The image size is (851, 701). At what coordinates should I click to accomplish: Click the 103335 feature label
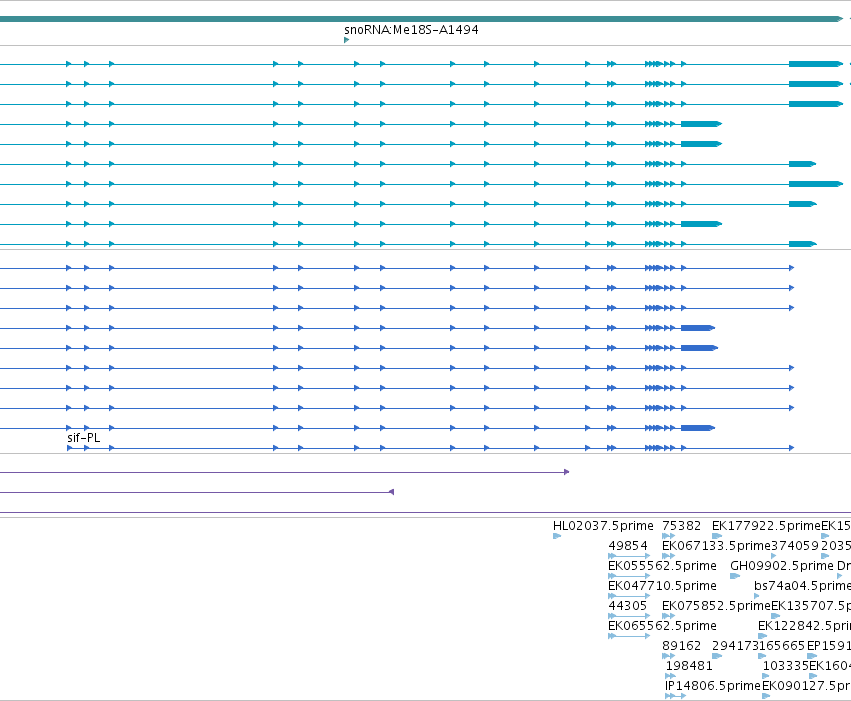(x=785, y=666)
